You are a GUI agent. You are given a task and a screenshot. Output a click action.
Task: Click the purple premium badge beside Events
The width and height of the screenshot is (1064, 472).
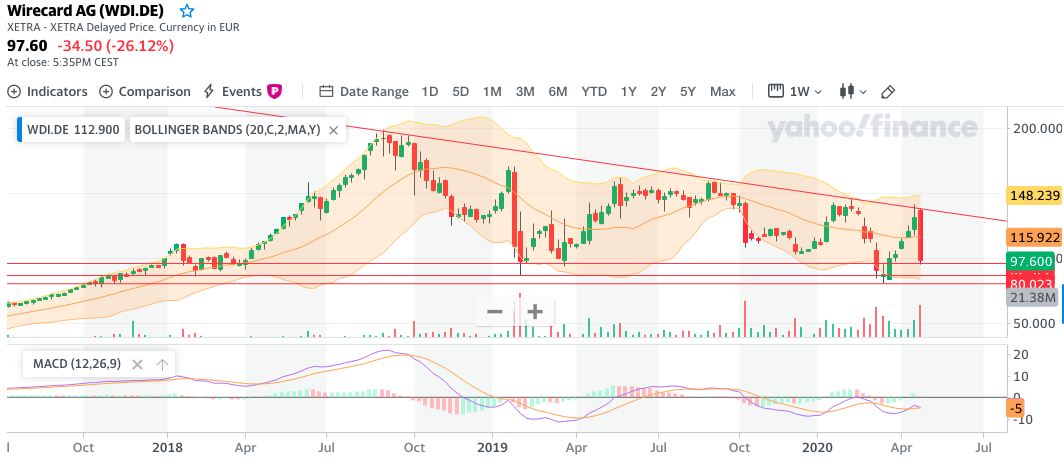(274, 91)
